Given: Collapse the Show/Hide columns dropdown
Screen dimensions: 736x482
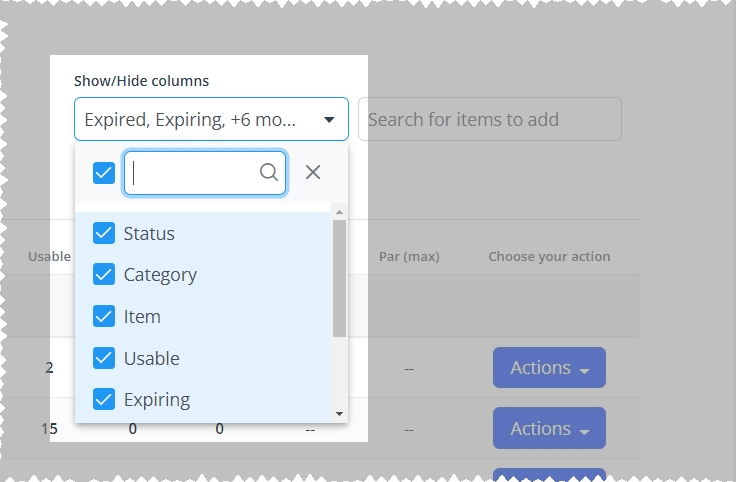Looking at the screenshot, I should click(x=211, y=119).
